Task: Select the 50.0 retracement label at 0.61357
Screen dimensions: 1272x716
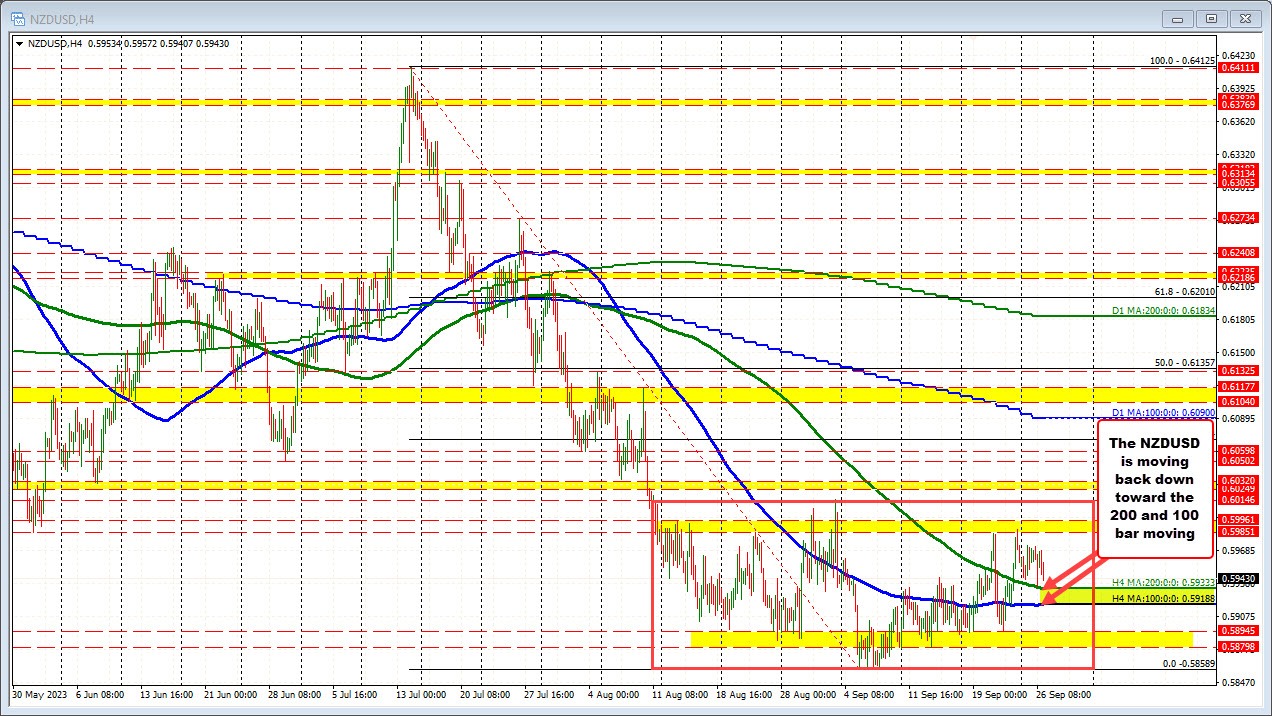Action: [x=1183, y=364]
